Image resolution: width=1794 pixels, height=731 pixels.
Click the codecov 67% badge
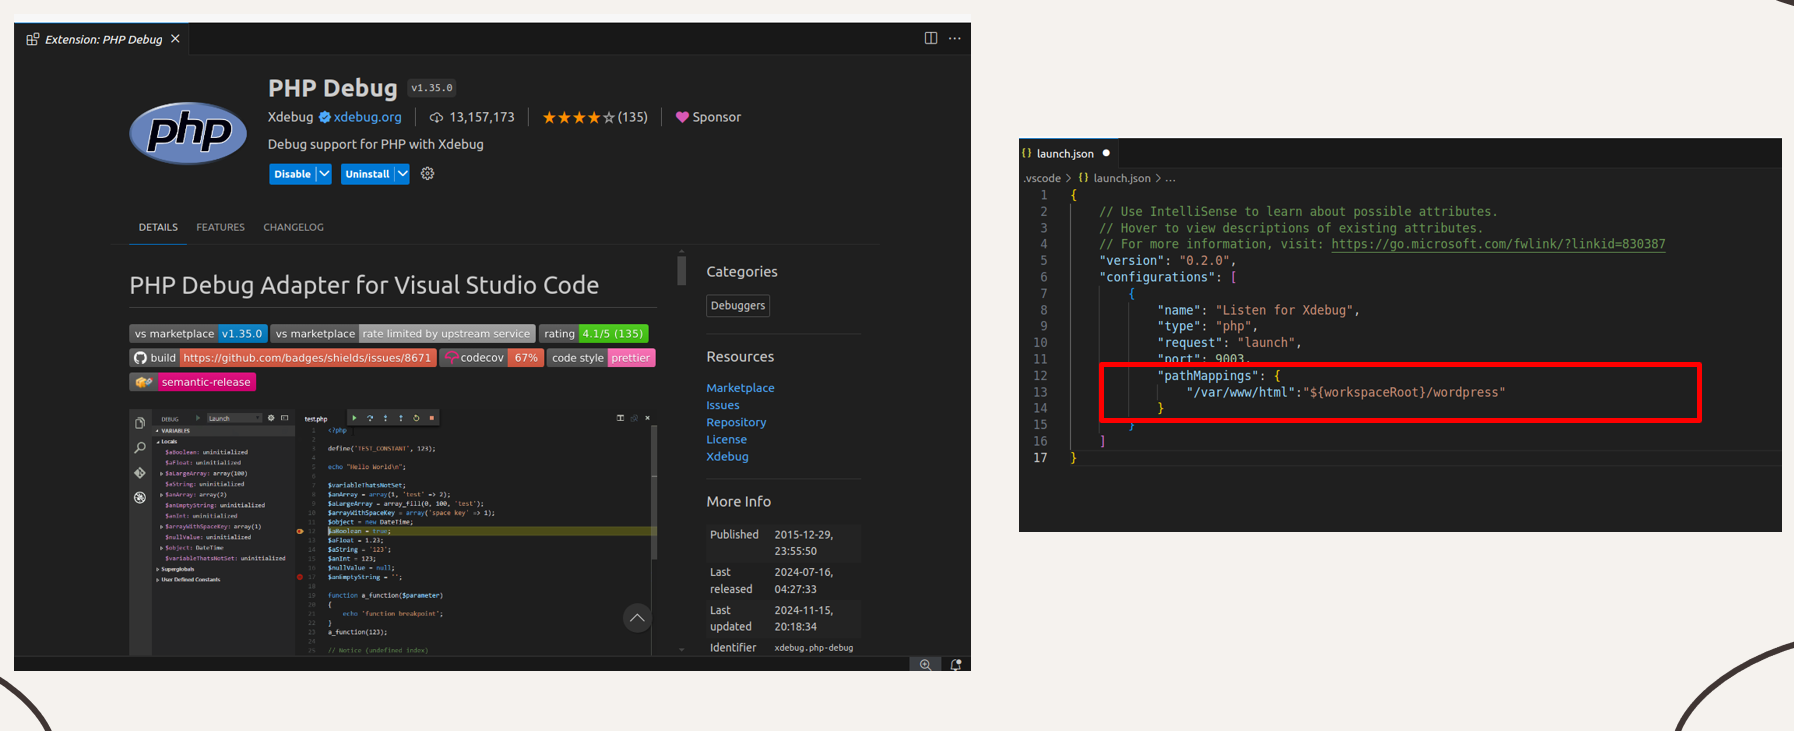[x=492, y=358]
